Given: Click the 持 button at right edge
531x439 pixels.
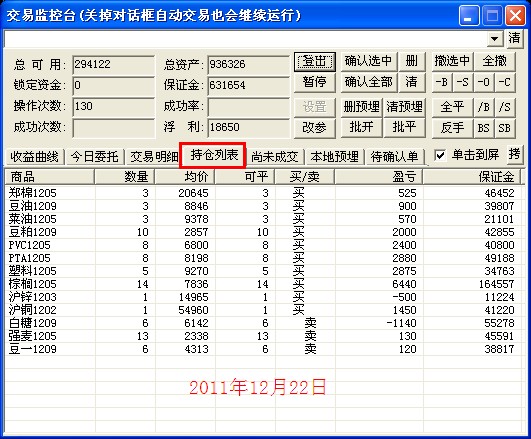Looking at the screenshot, I should point(515,154).
